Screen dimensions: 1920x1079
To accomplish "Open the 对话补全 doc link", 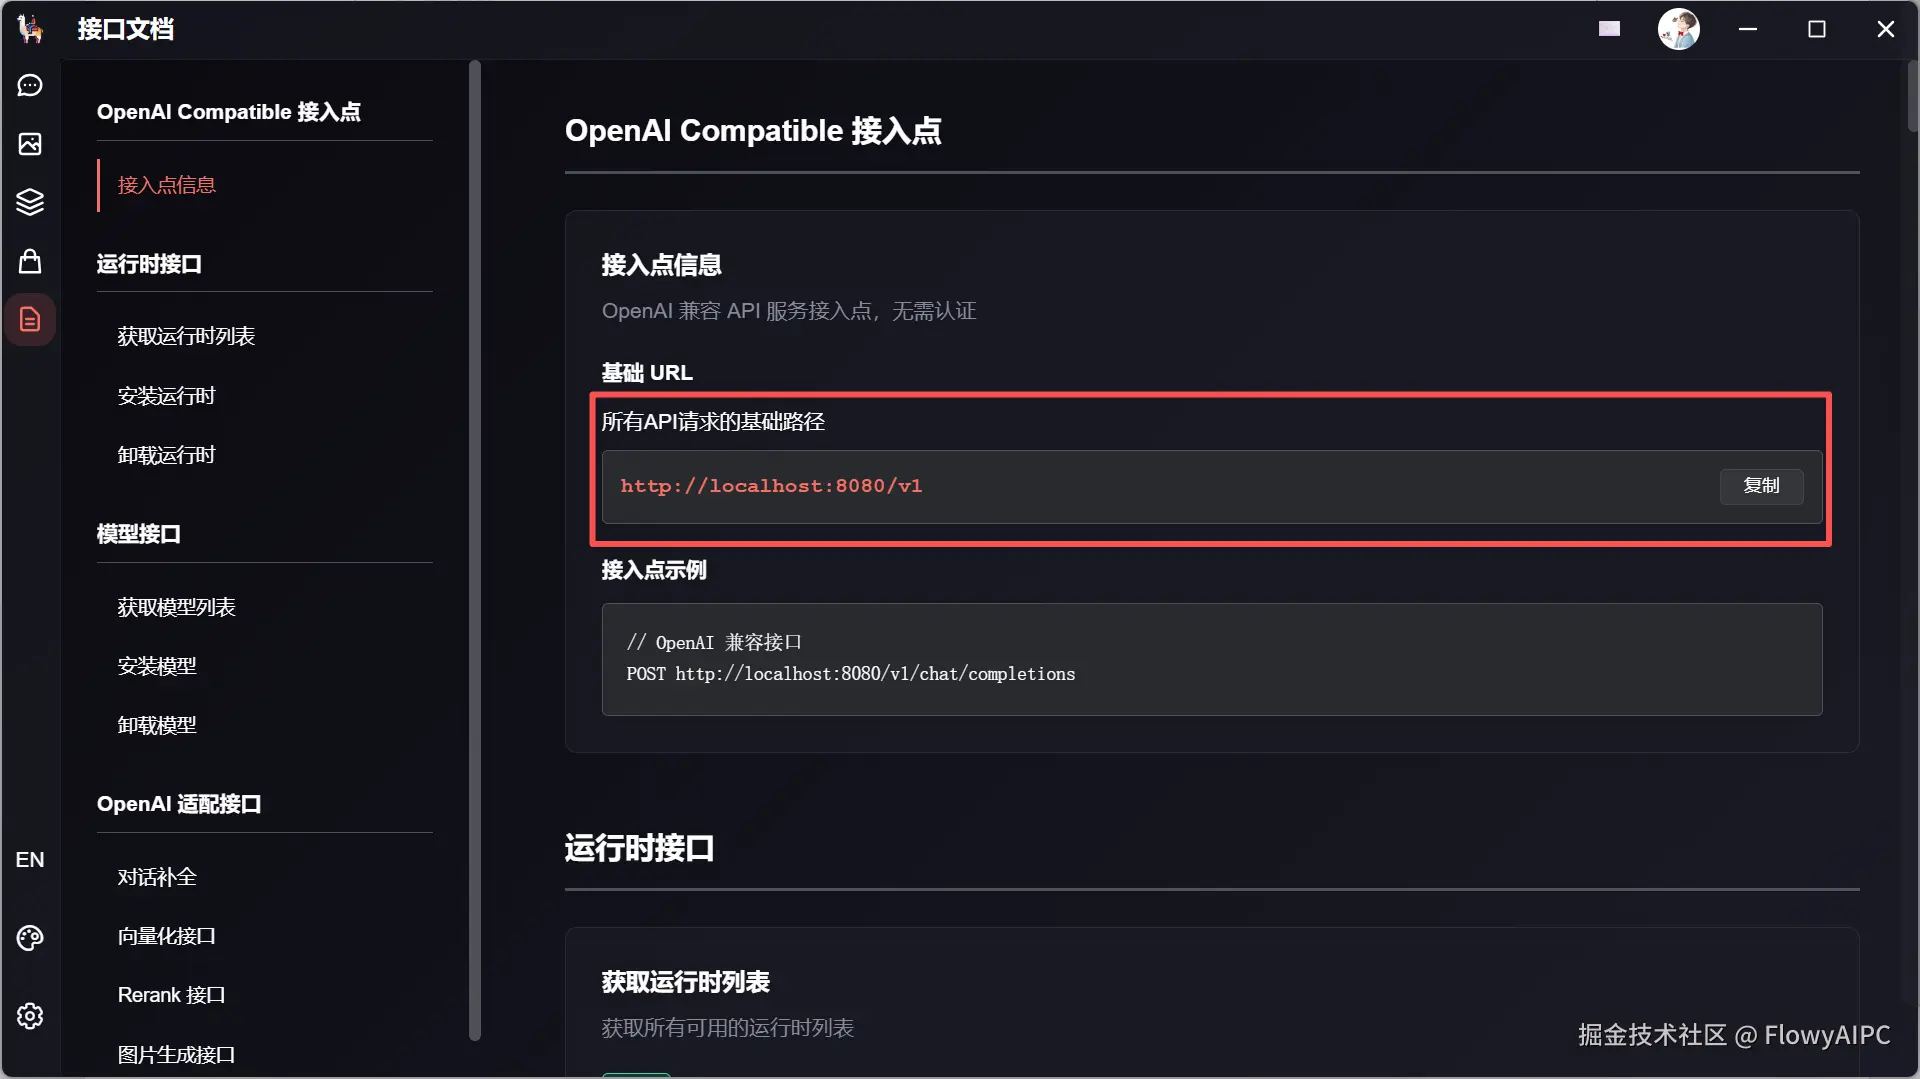I will [157, 877].
